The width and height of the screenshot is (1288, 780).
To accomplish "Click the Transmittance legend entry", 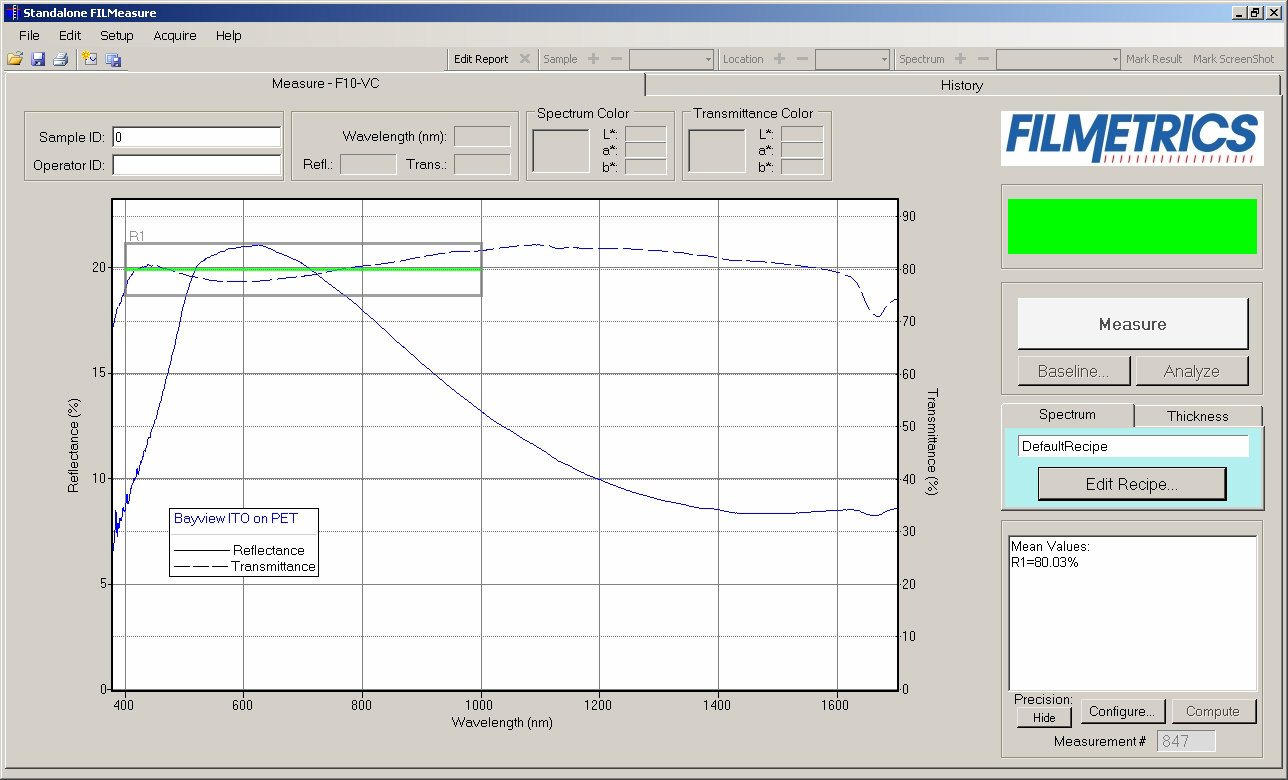I will [245, 566].
